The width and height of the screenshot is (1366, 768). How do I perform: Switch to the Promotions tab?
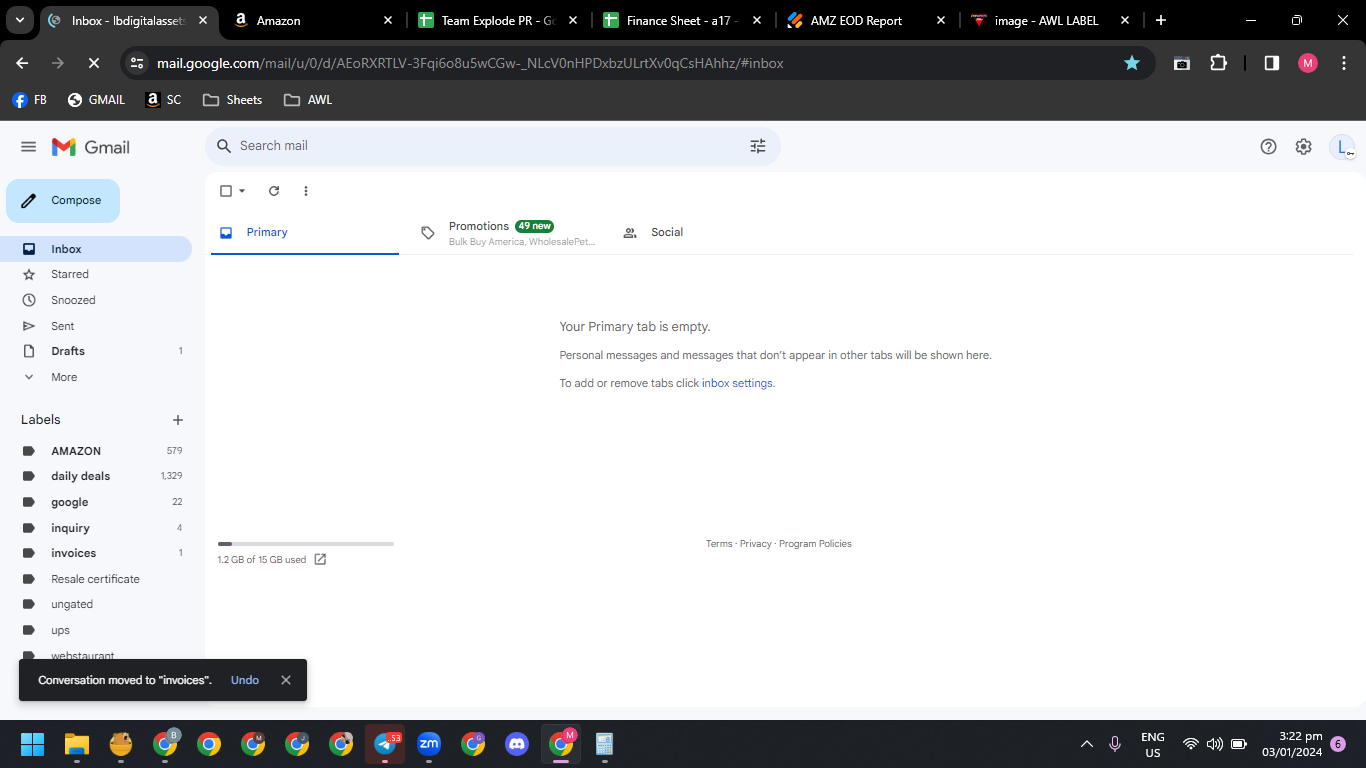(508, 233)
